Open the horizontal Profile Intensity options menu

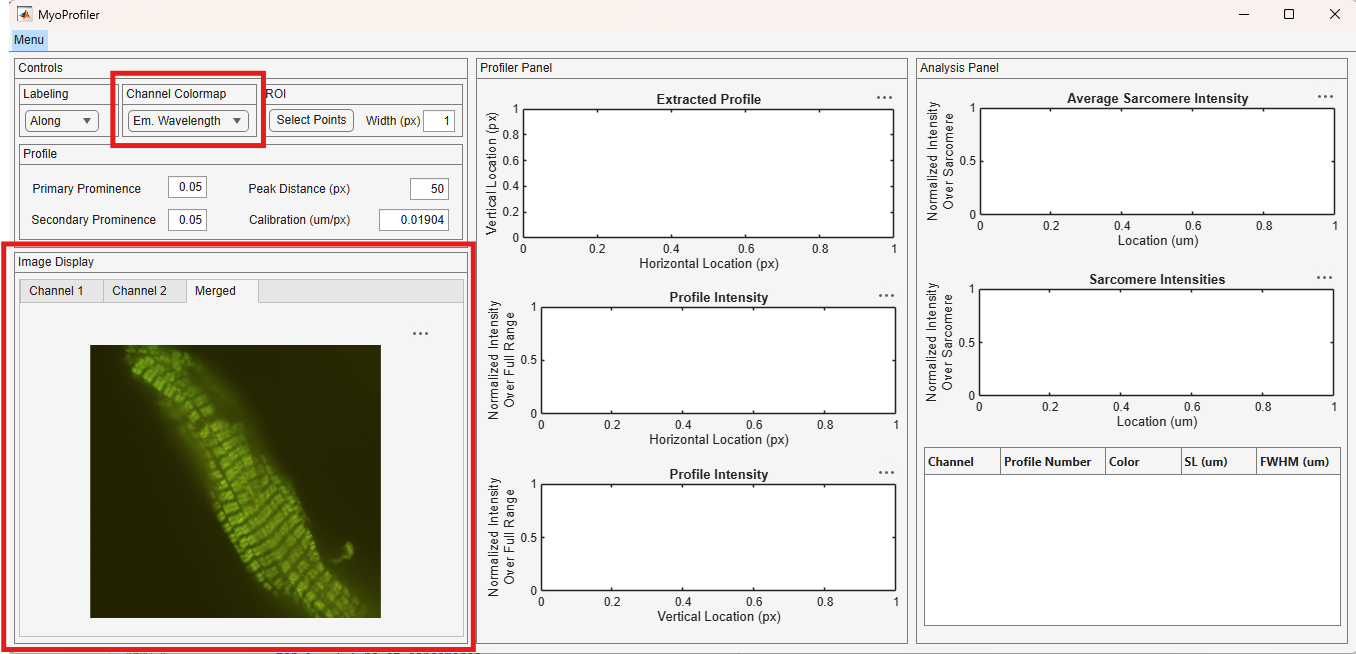(x=886, y=296)
